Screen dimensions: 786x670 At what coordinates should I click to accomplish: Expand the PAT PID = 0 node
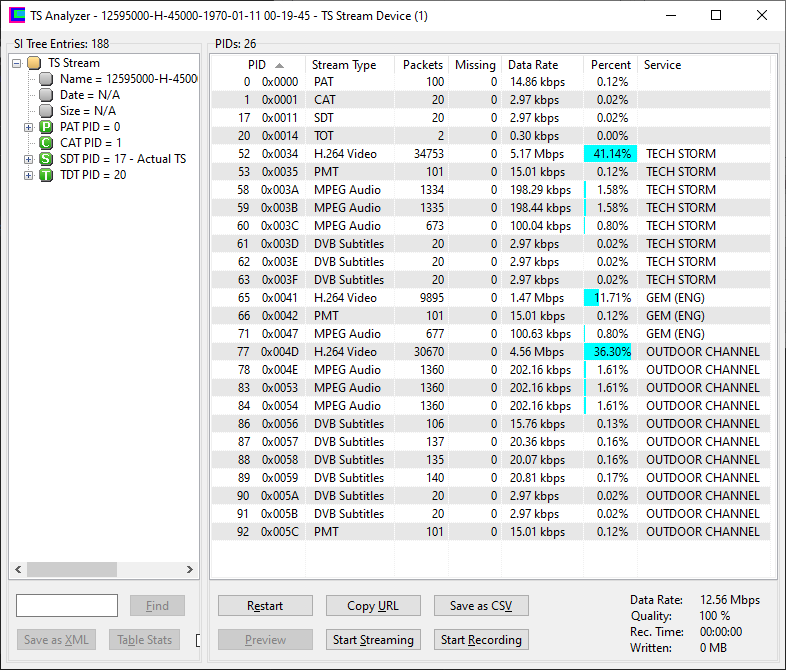(29, 127)
